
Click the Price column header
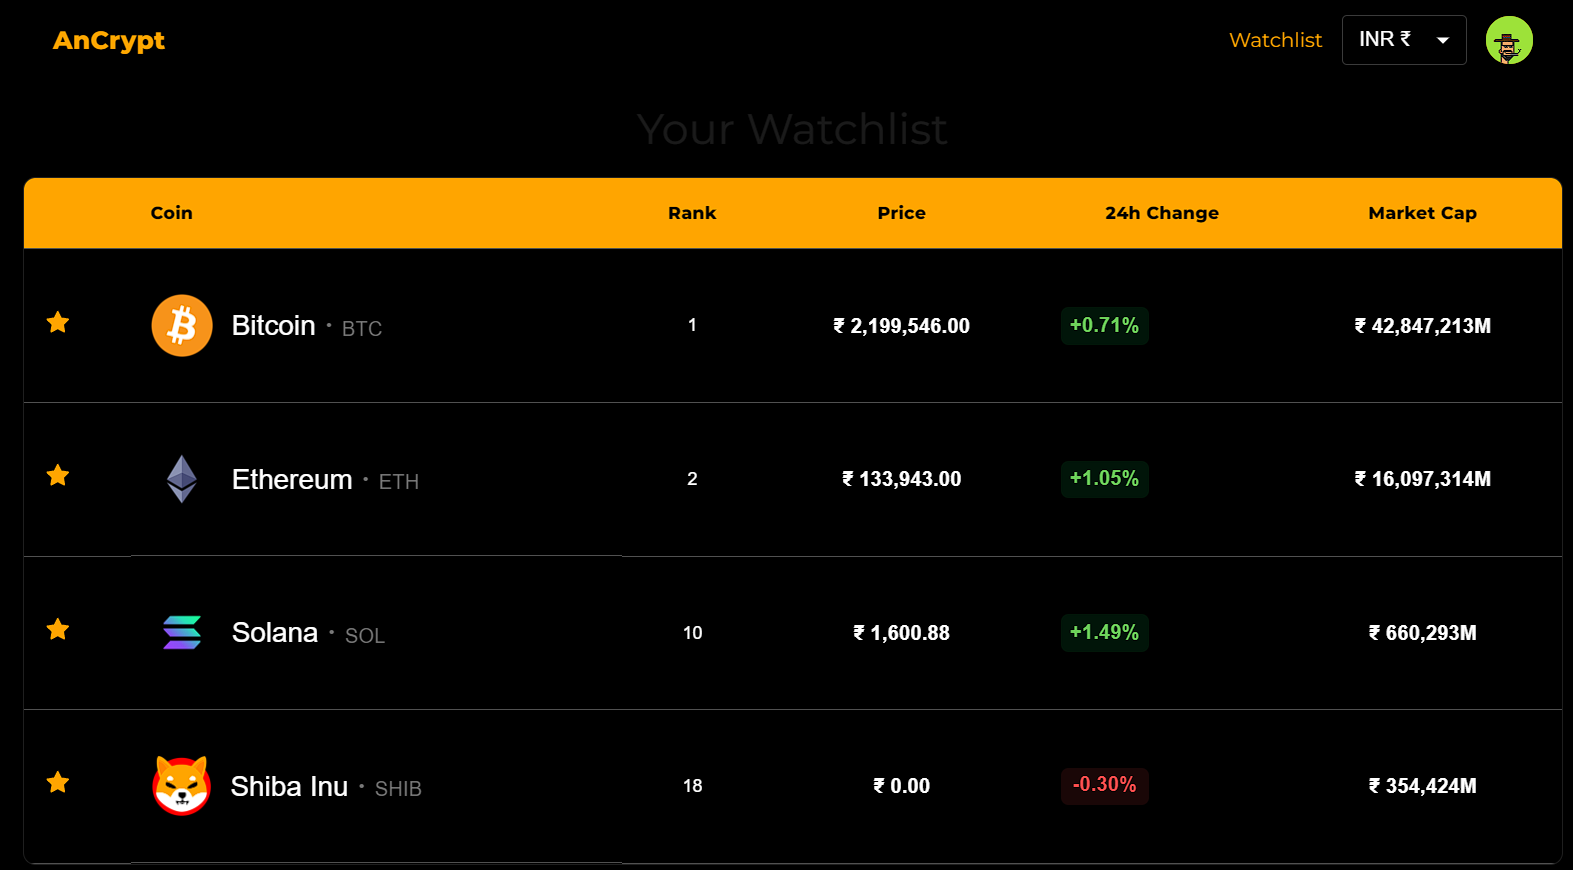901,213
